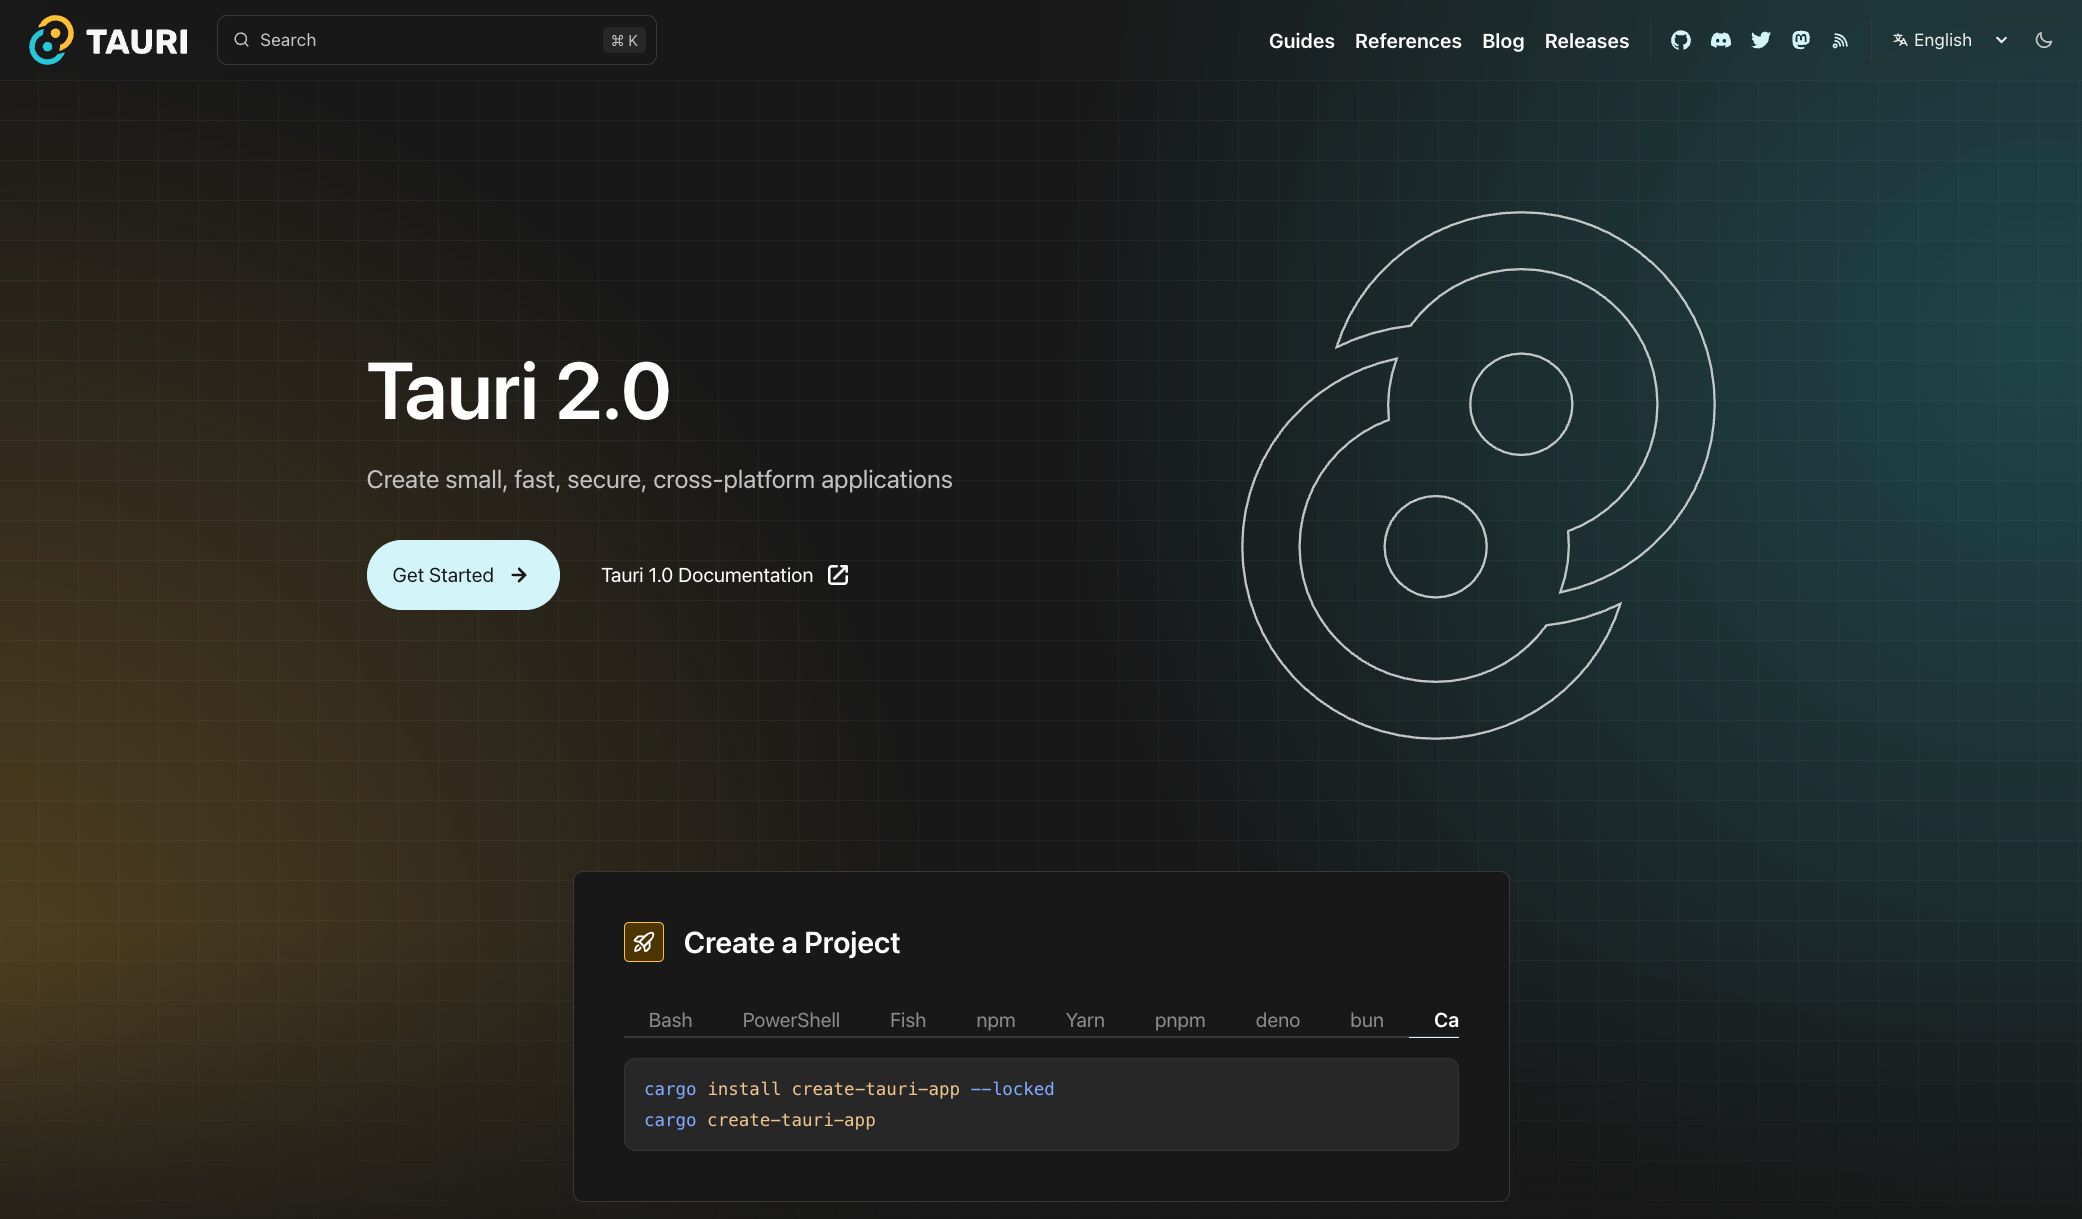Switch to the npm tab
Viewport: 2082px width, 1219px height.
(x=995, y=1020)
